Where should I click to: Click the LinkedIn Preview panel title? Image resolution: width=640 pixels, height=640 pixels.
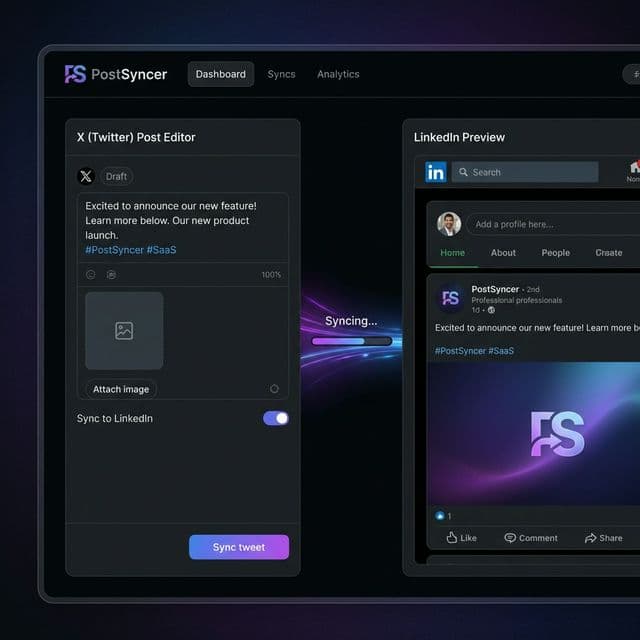pyautogui.click(x=459, y=137)
